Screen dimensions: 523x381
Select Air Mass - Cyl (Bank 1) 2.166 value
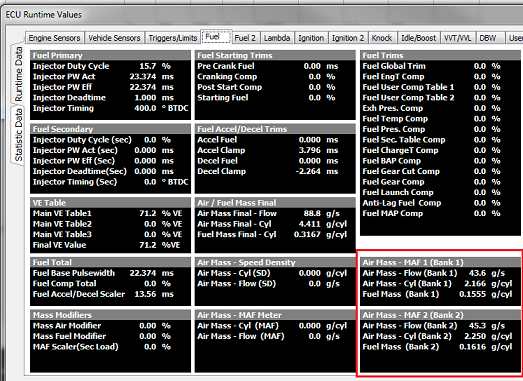pos(475,284)
